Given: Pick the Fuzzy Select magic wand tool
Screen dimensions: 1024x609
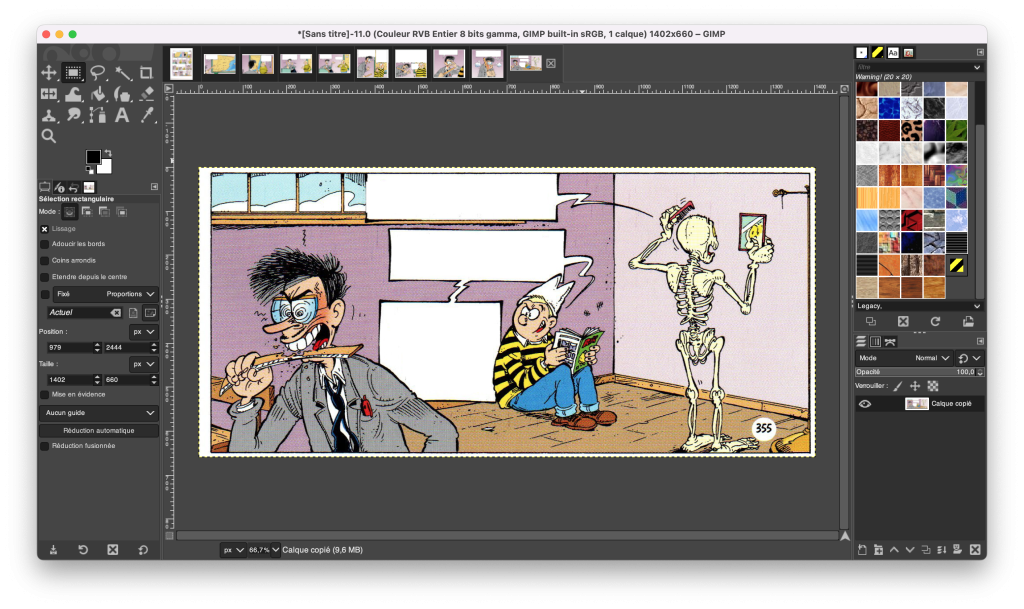Looking at the screenshot, I should click(x=123, y=73).
